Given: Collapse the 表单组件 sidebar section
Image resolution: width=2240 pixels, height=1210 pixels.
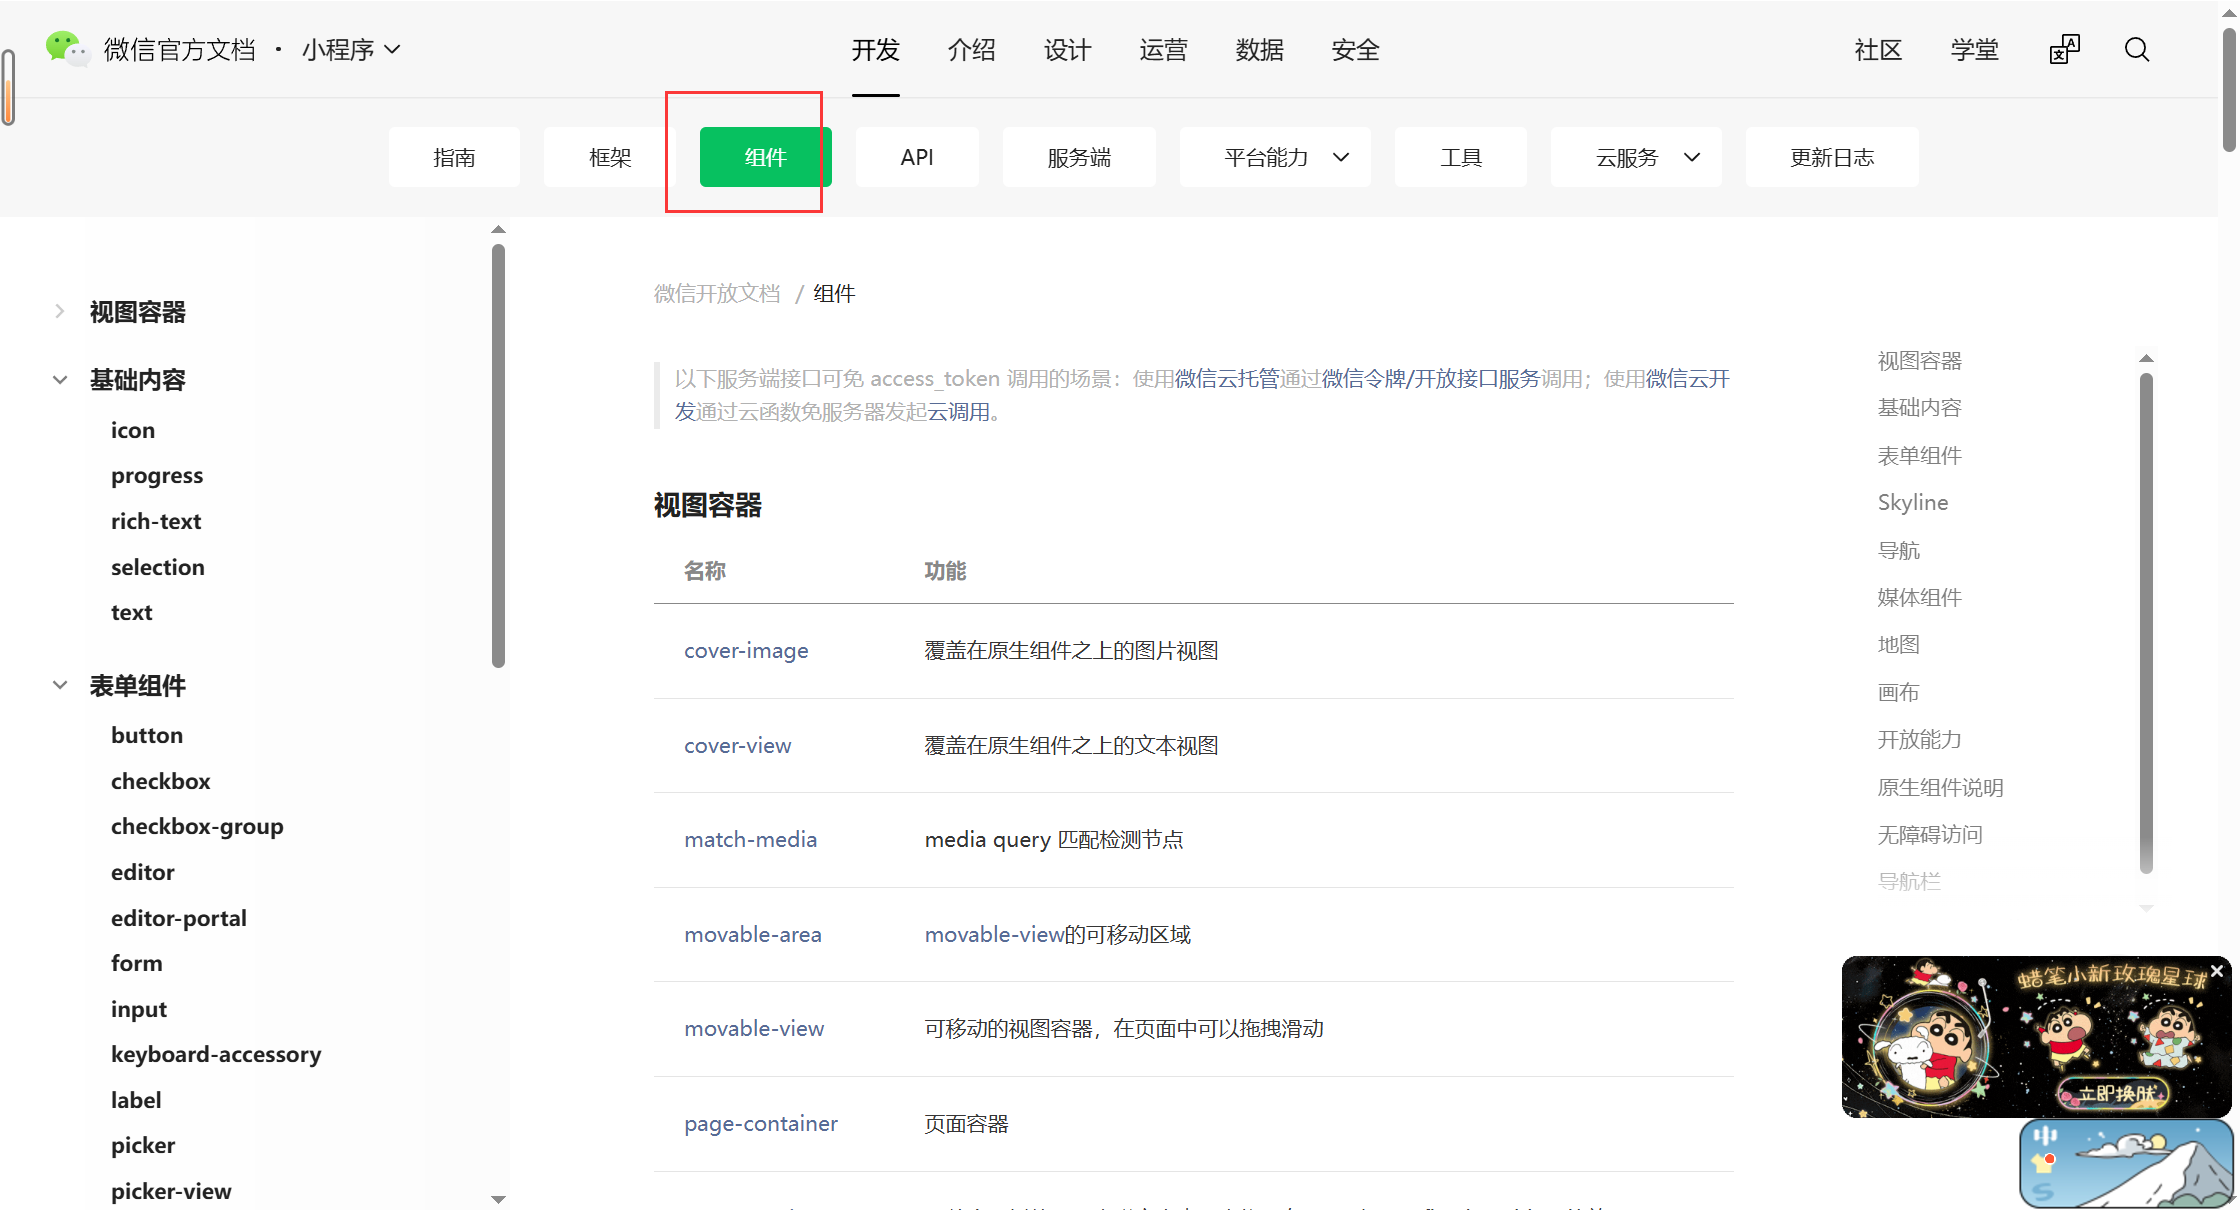Looking at the screenshot, I should [x=60, y=686].
